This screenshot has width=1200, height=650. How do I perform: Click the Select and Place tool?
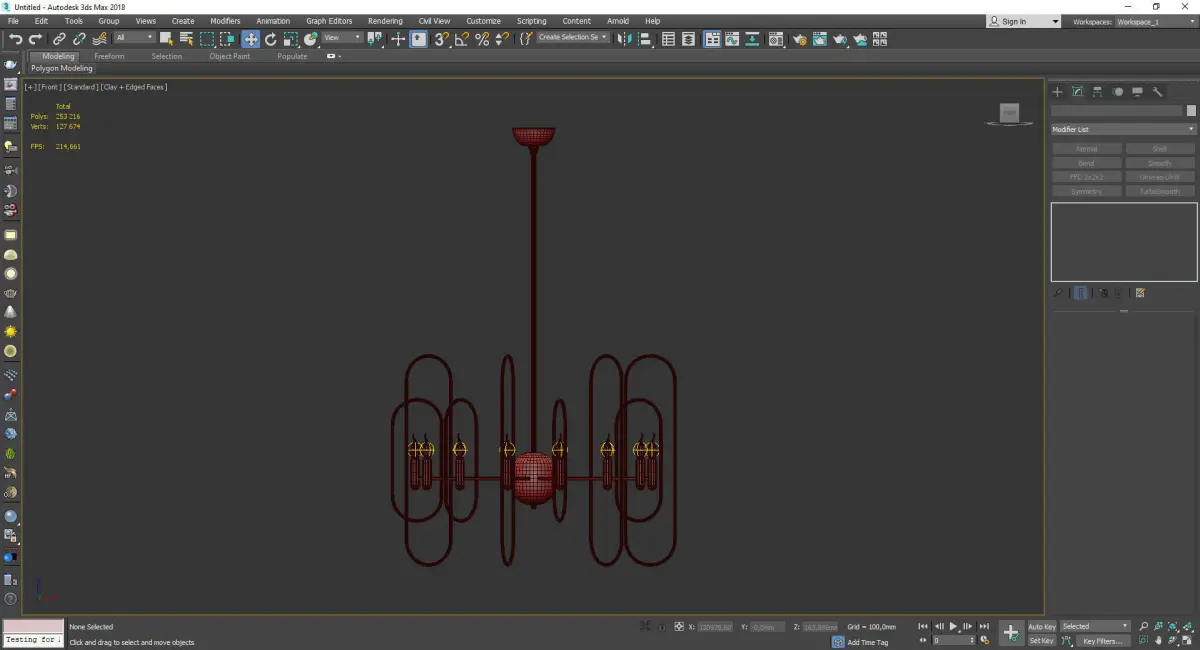click(310, 39)
